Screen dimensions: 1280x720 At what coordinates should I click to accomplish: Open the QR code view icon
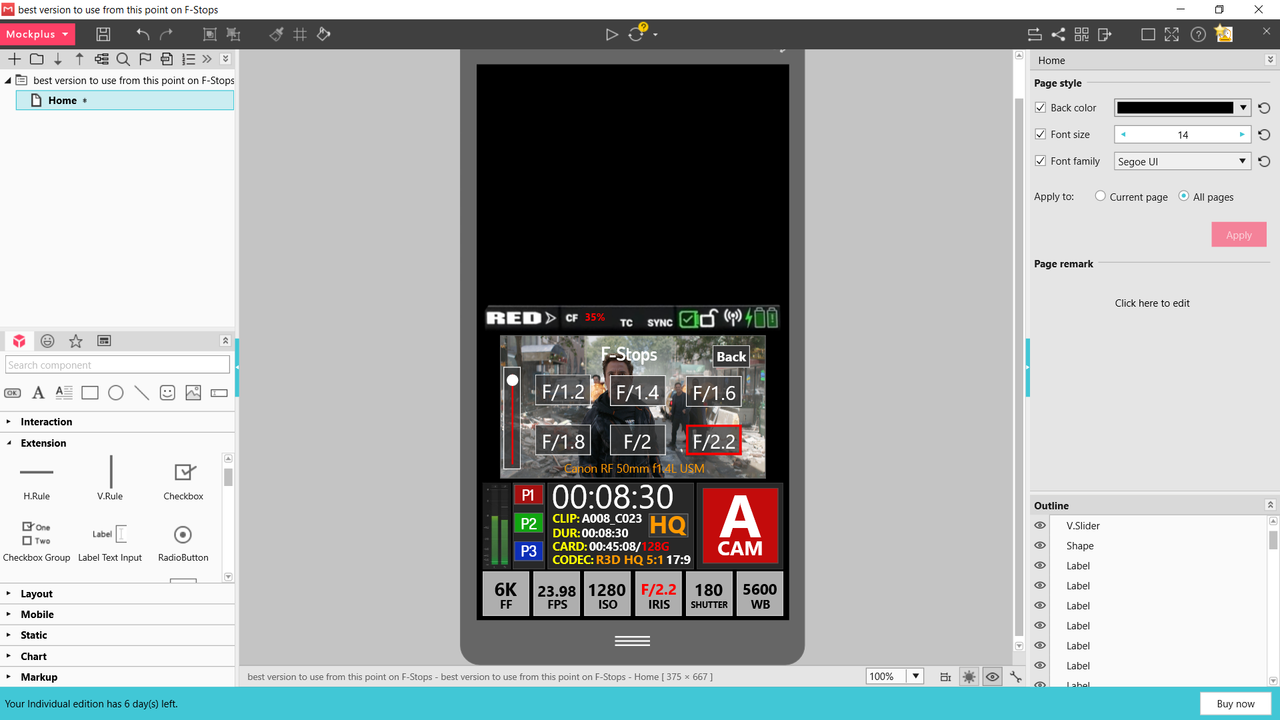coord(1081,34)
